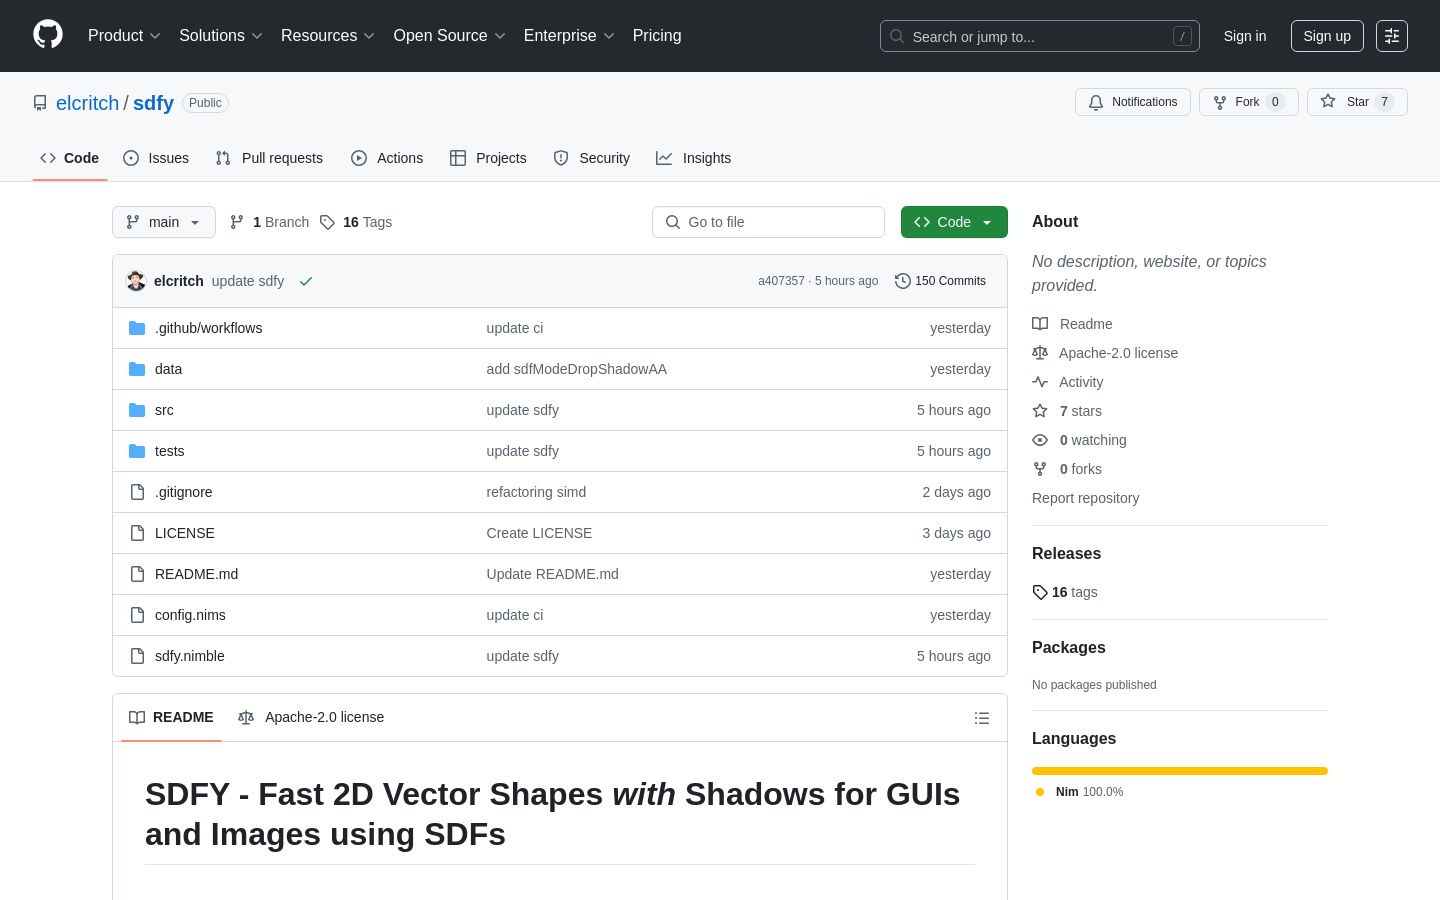
Task: Open the GitHub home logo
Action: 48,35
